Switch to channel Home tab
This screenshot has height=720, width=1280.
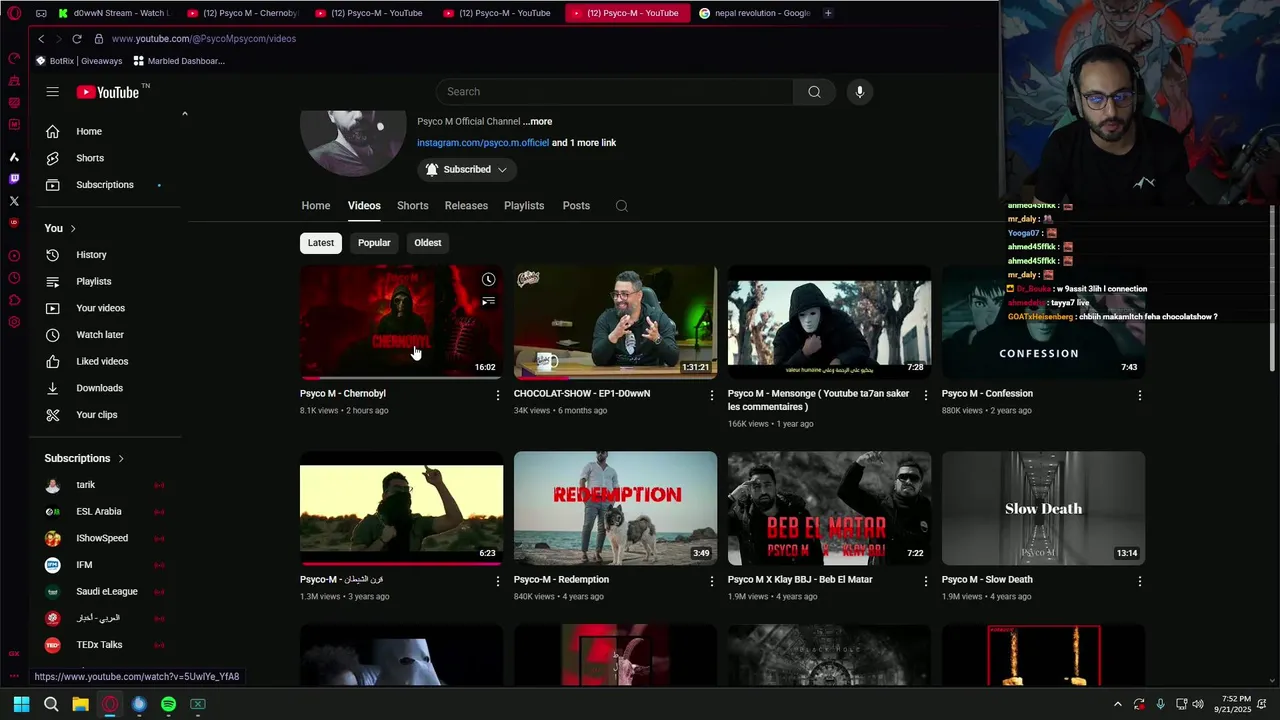coord(316,206)
